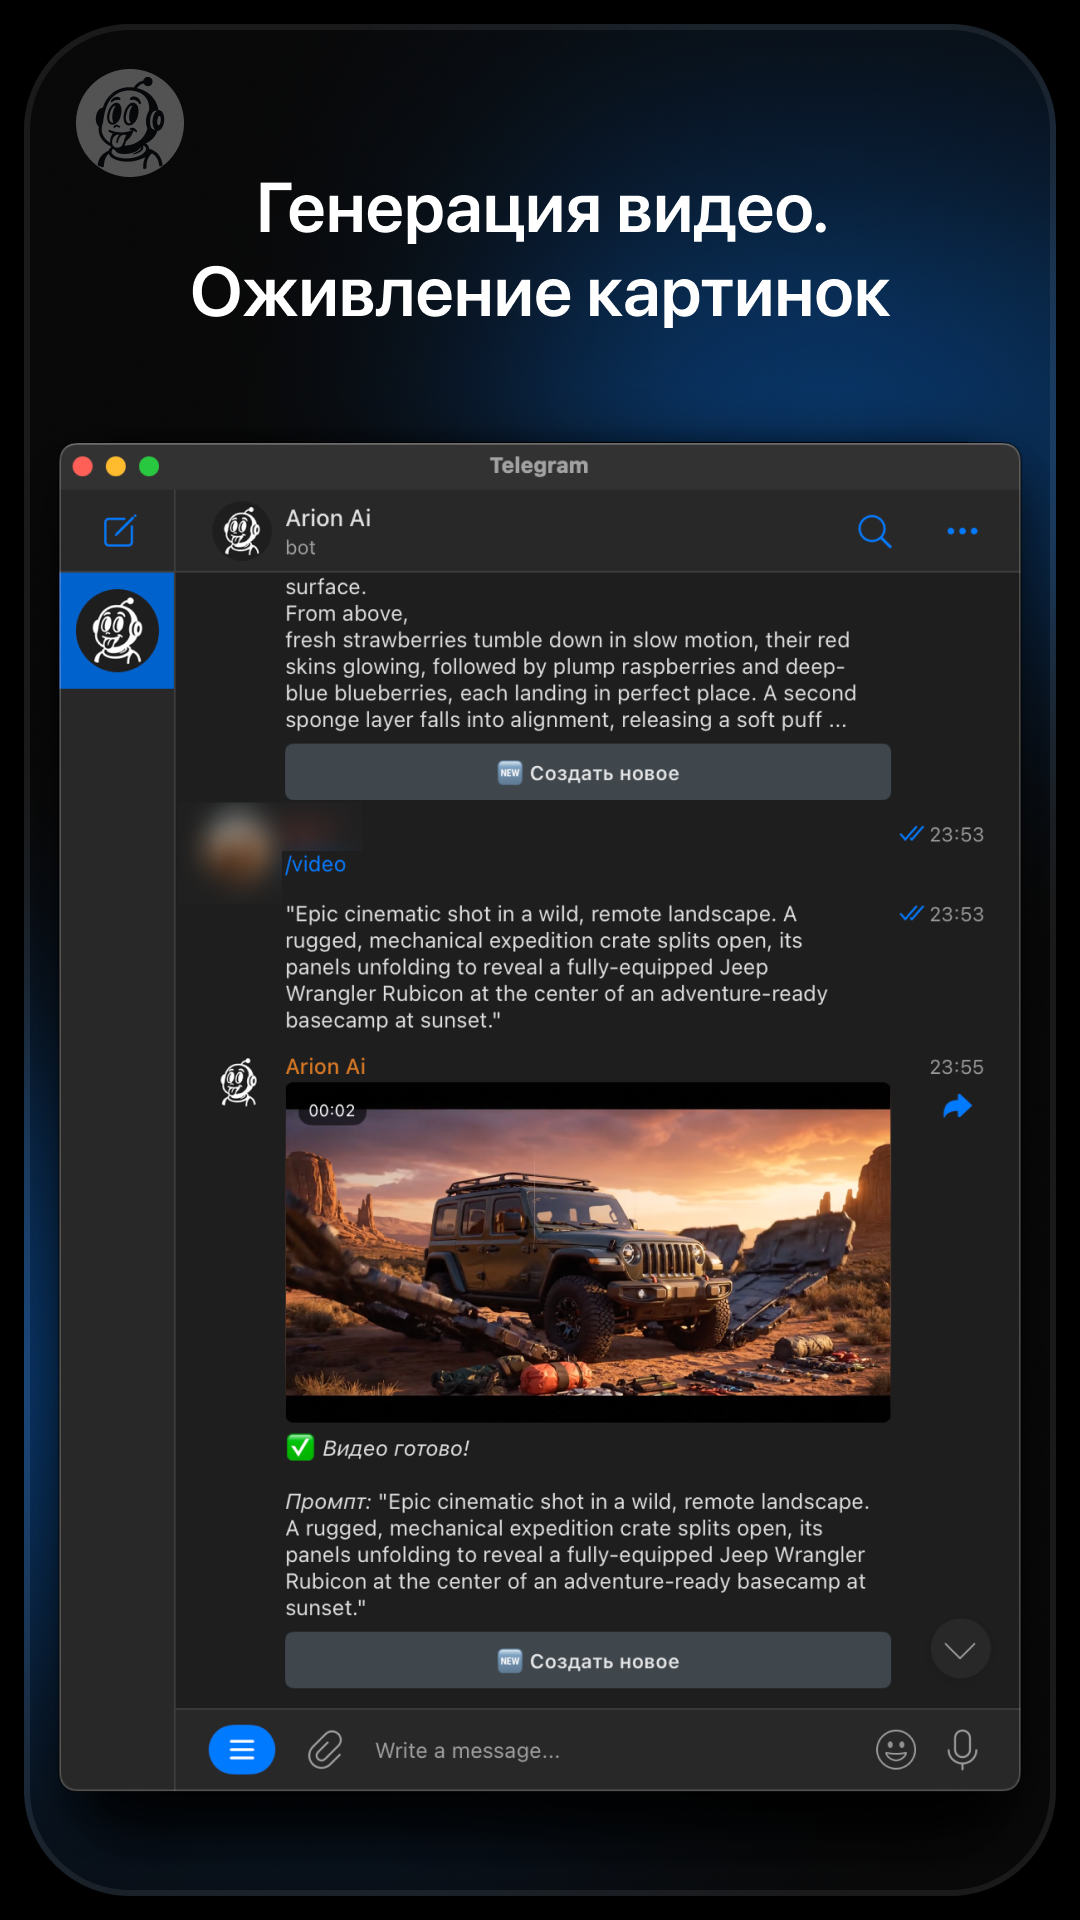Click the Arion Ai sender name above video
The height and width of the screenshot is (1920, 1080).
tap(326, 1066)
